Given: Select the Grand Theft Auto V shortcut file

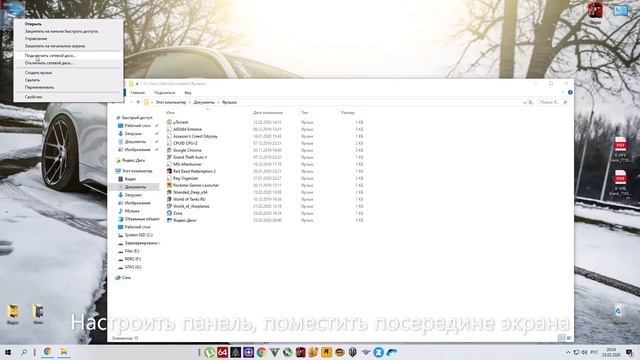Looking at the screenshot, I should point(187,157).
